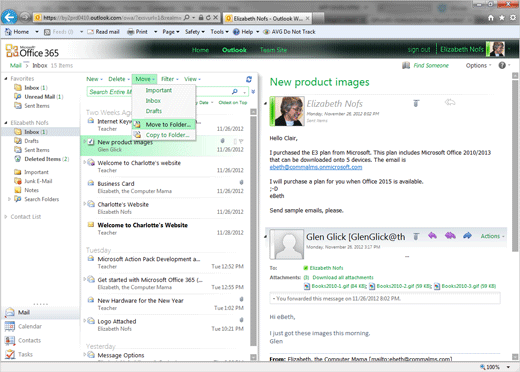Open the Logo Attached message
The width and height of the screenshot is (520, 372).
165,325
